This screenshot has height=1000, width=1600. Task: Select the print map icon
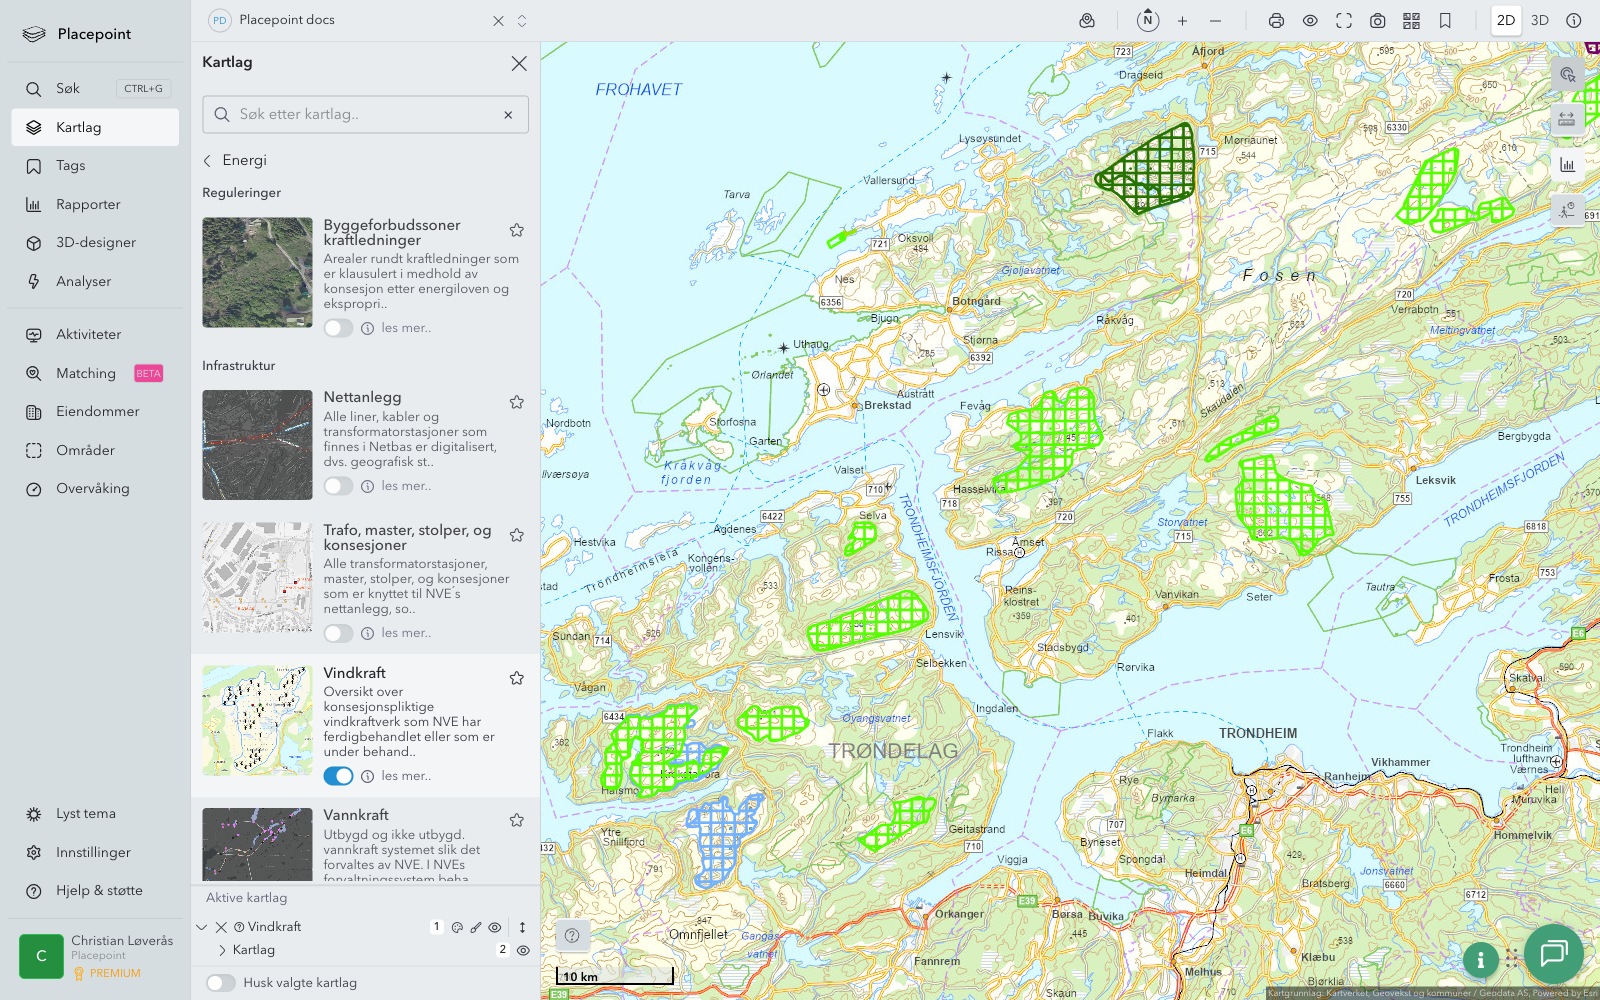1276,20
